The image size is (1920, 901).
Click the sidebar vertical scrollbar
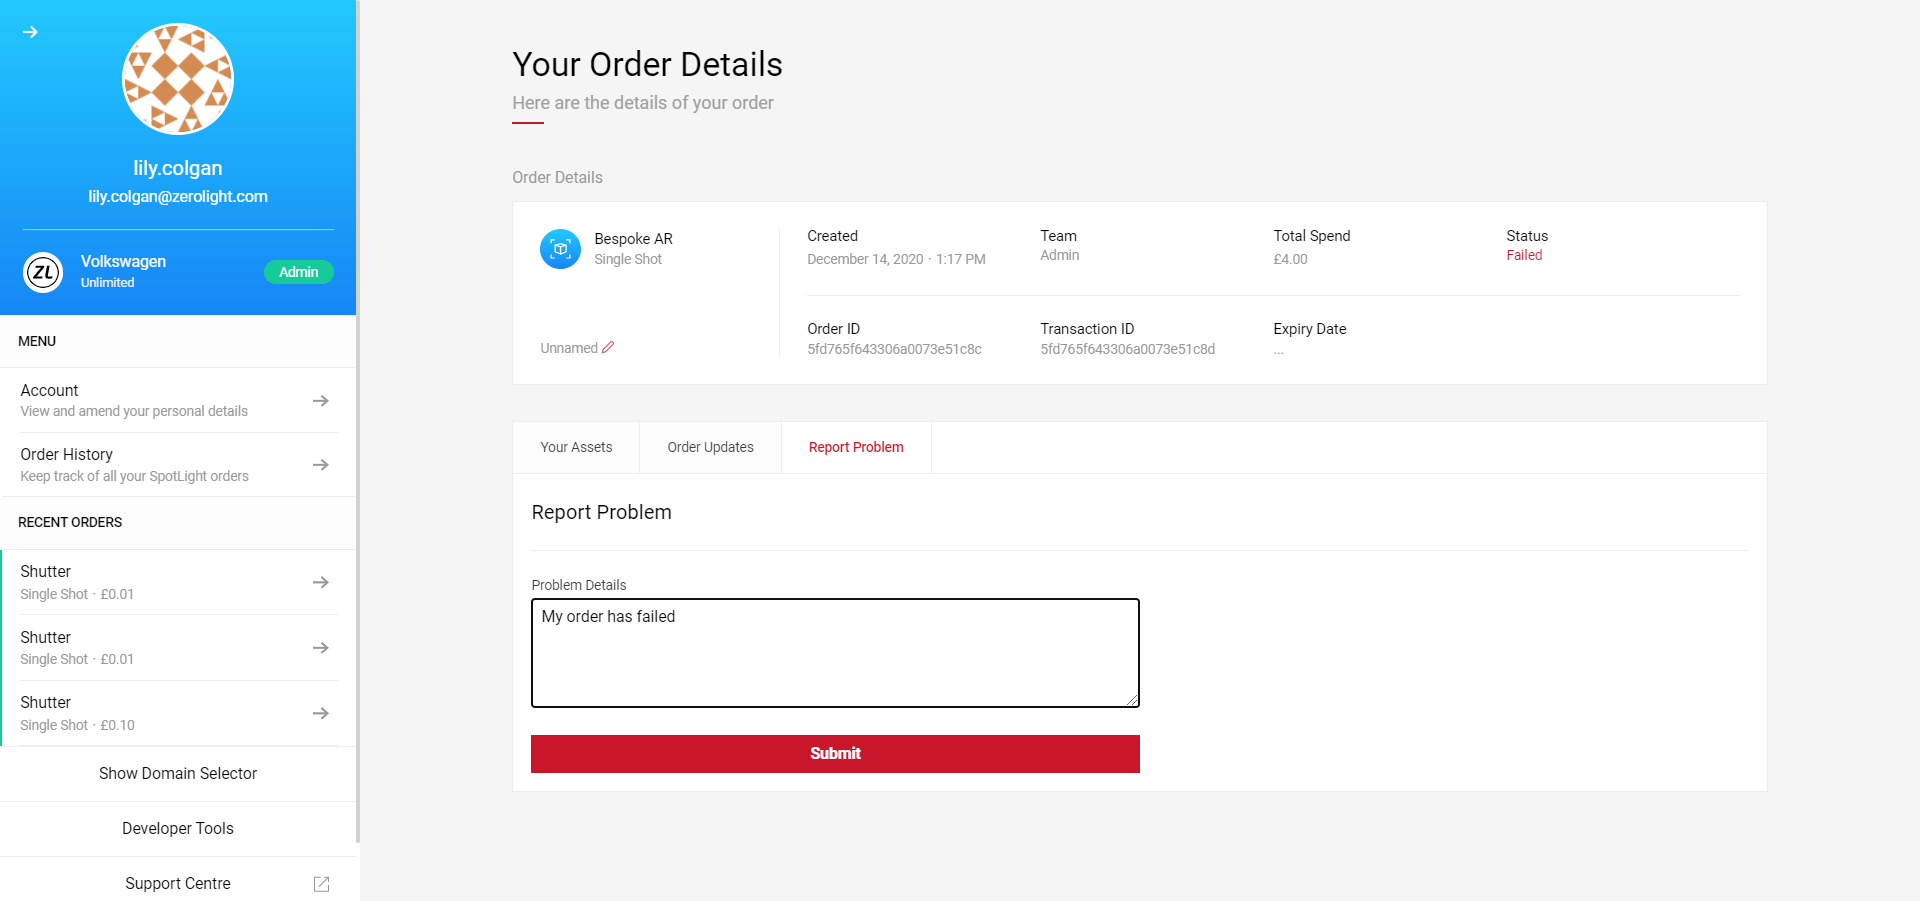point(358,420)
